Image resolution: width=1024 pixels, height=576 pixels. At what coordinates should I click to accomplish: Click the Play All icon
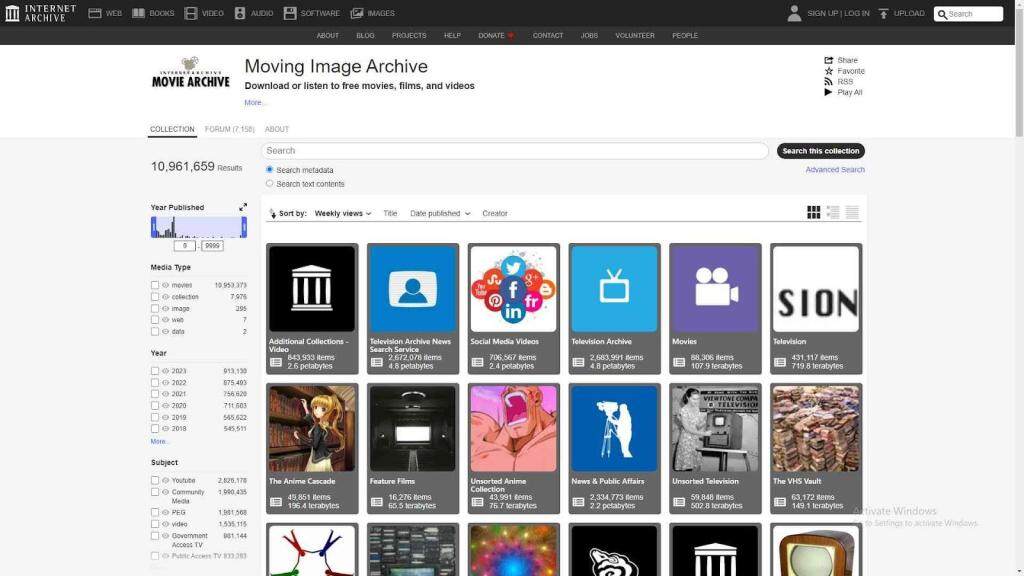pos(829,92)
